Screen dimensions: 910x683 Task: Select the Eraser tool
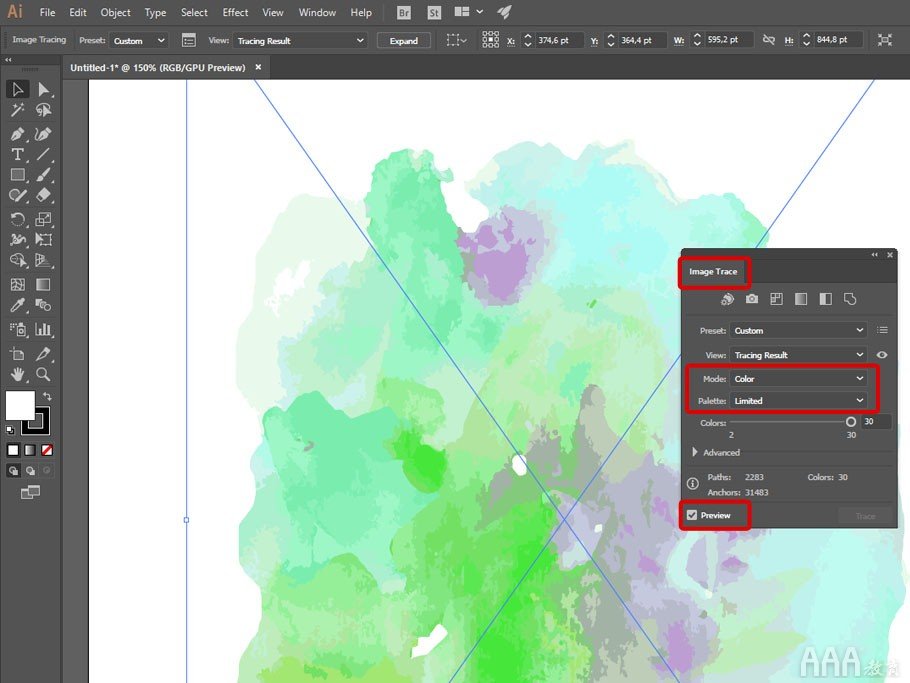click(x=44, y=195)
